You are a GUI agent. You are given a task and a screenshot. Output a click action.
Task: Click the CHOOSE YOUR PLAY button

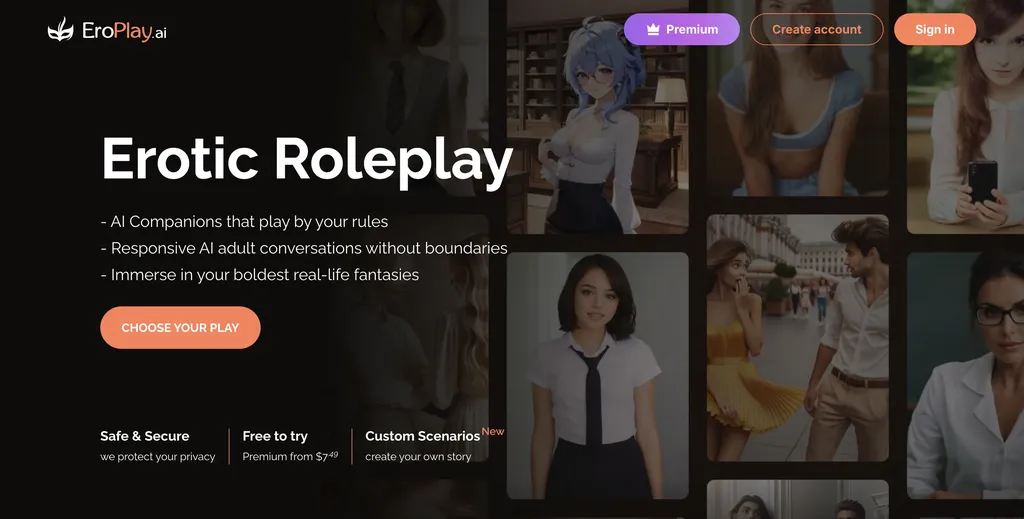180,328
